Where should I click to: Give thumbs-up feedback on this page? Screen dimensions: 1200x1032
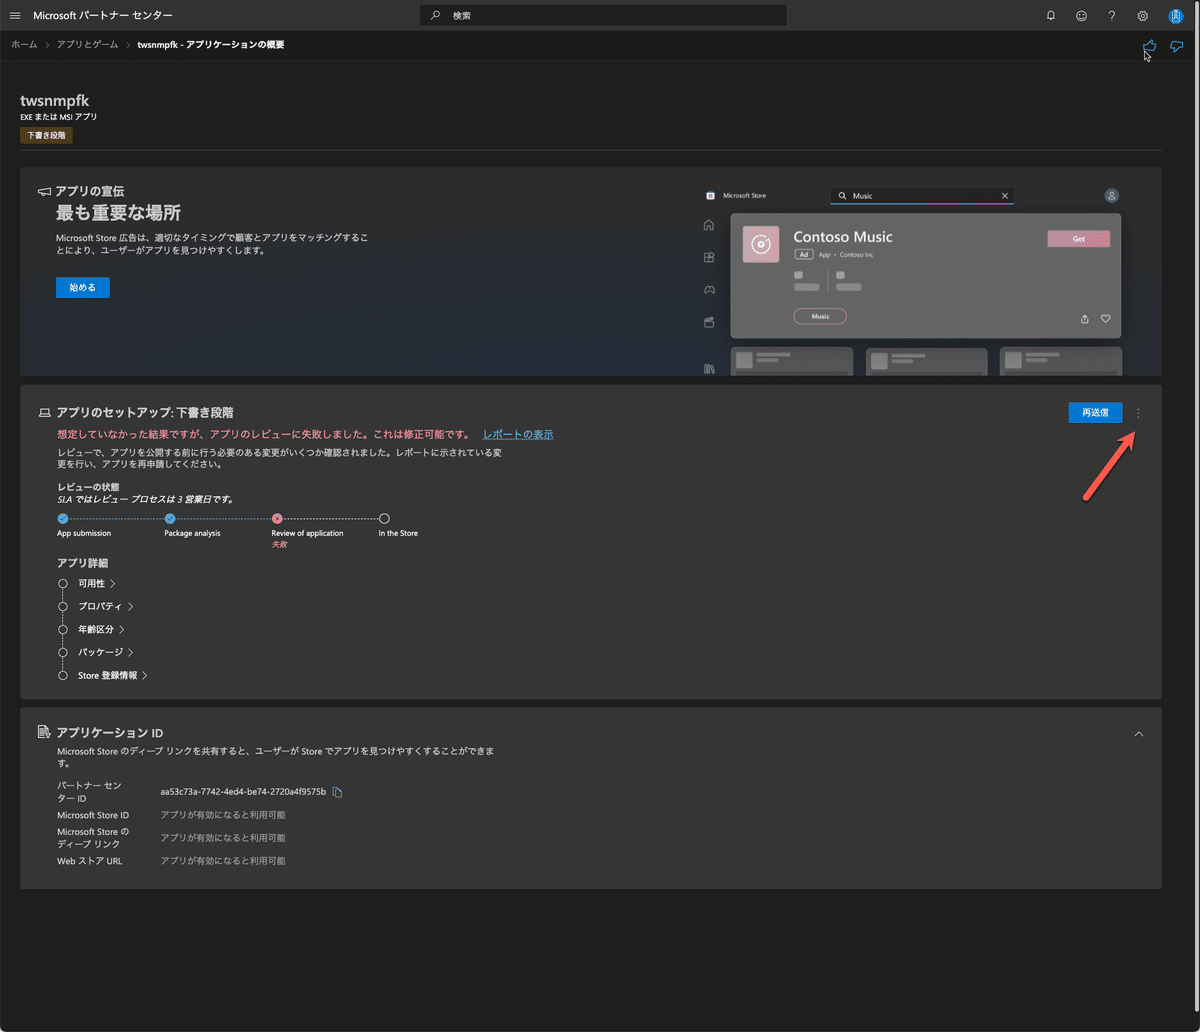[x=1148, y=45]
